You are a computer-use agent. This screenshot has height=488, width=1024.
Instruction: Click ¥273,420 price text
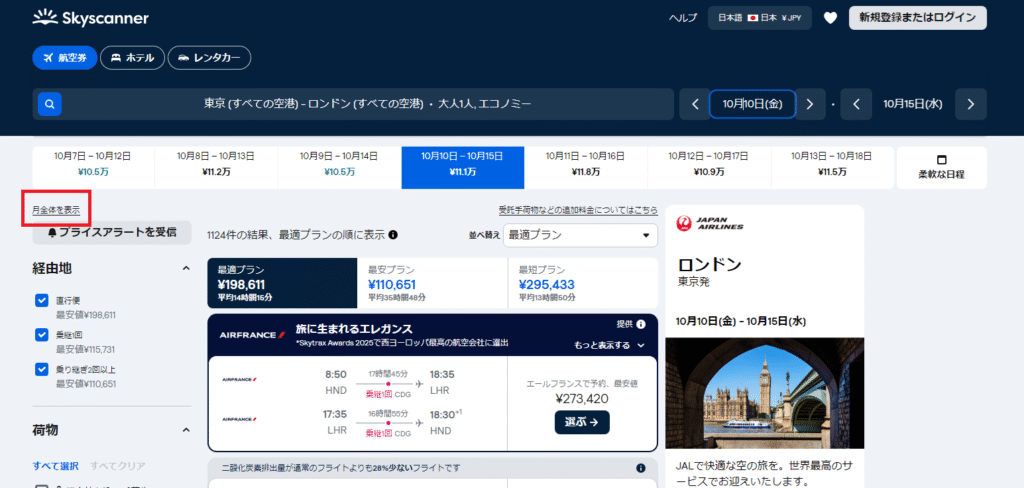pos(582,399)
